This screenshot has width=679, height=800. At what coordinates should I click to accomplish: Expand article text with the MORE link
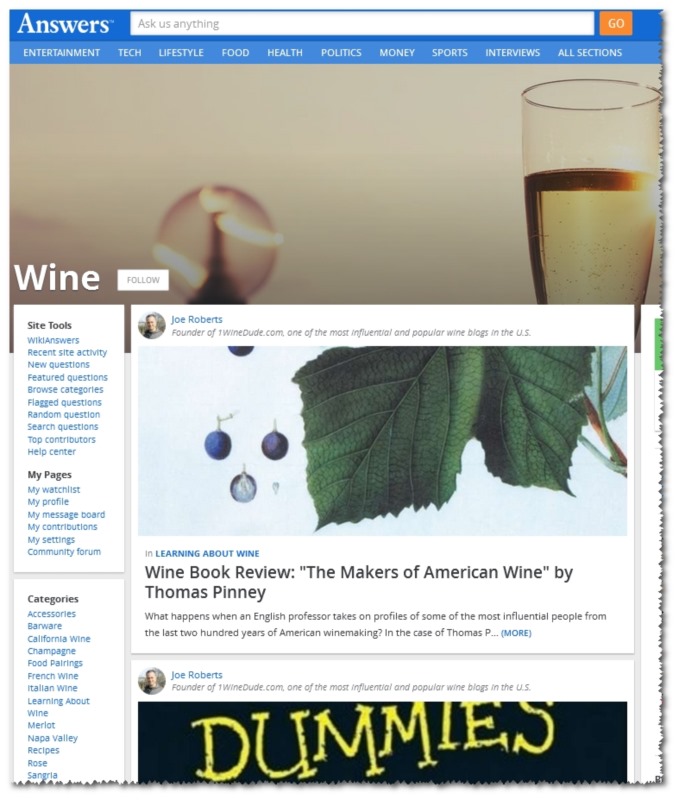(x=516, y=633)
